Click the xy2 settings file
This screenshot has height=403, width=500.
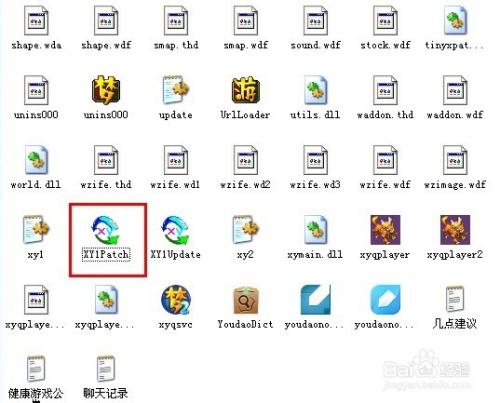coord(246,230)
